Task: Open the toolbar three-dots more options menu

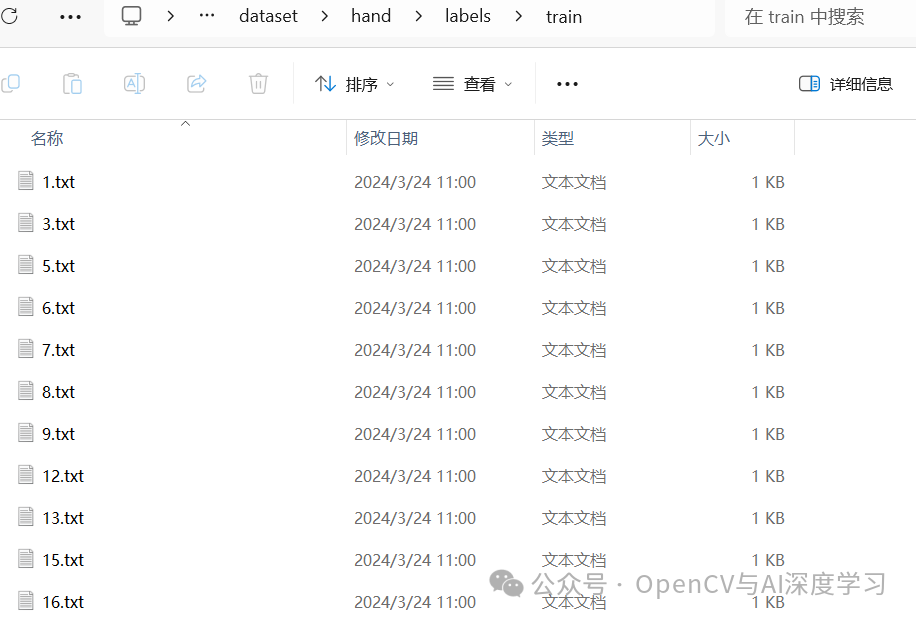Action: pos(567,84)
